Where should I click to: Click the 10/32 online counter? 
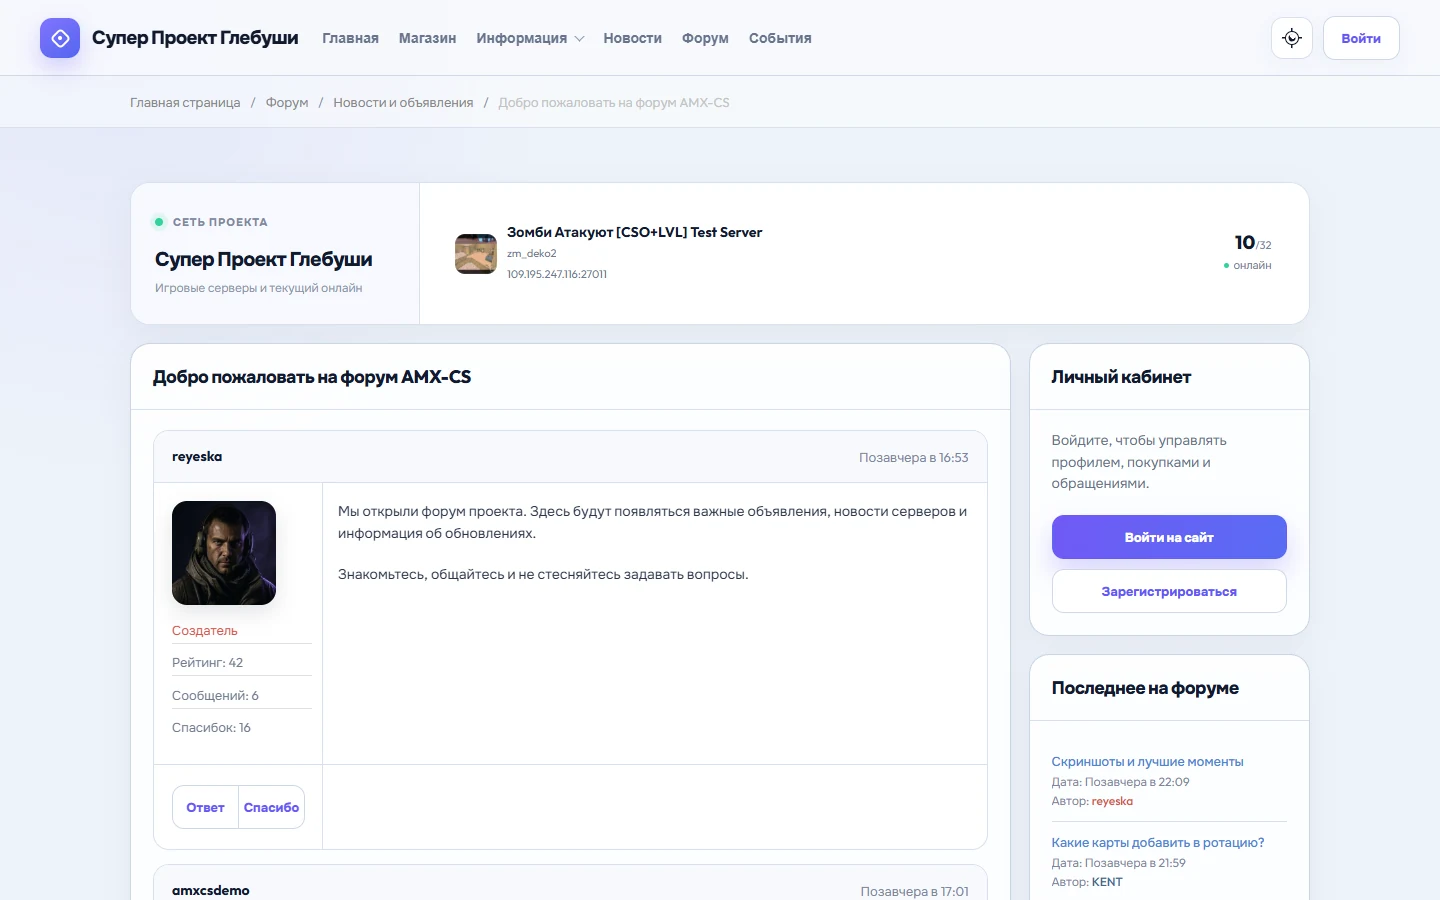point(1253,243)
